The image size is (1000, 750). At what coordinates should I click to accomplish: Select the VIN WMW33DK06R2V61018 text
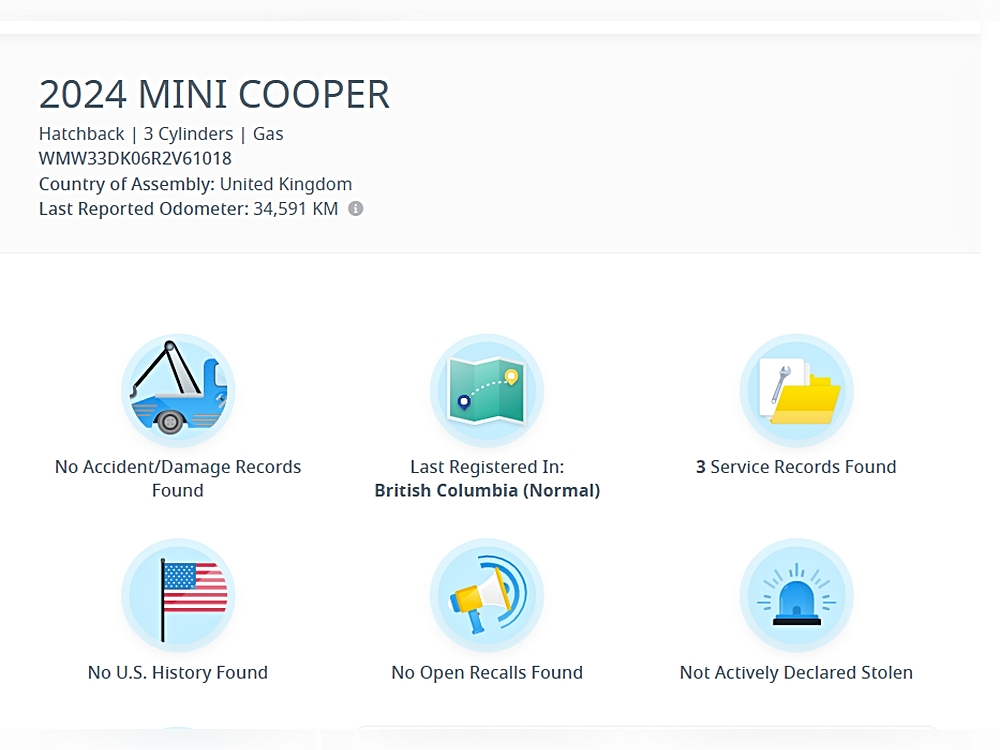point(135,158)
